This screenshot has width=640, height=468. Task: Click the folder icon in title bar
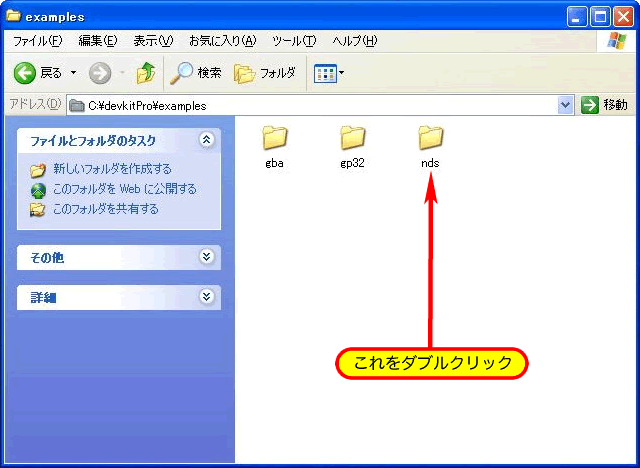[13, 16]
